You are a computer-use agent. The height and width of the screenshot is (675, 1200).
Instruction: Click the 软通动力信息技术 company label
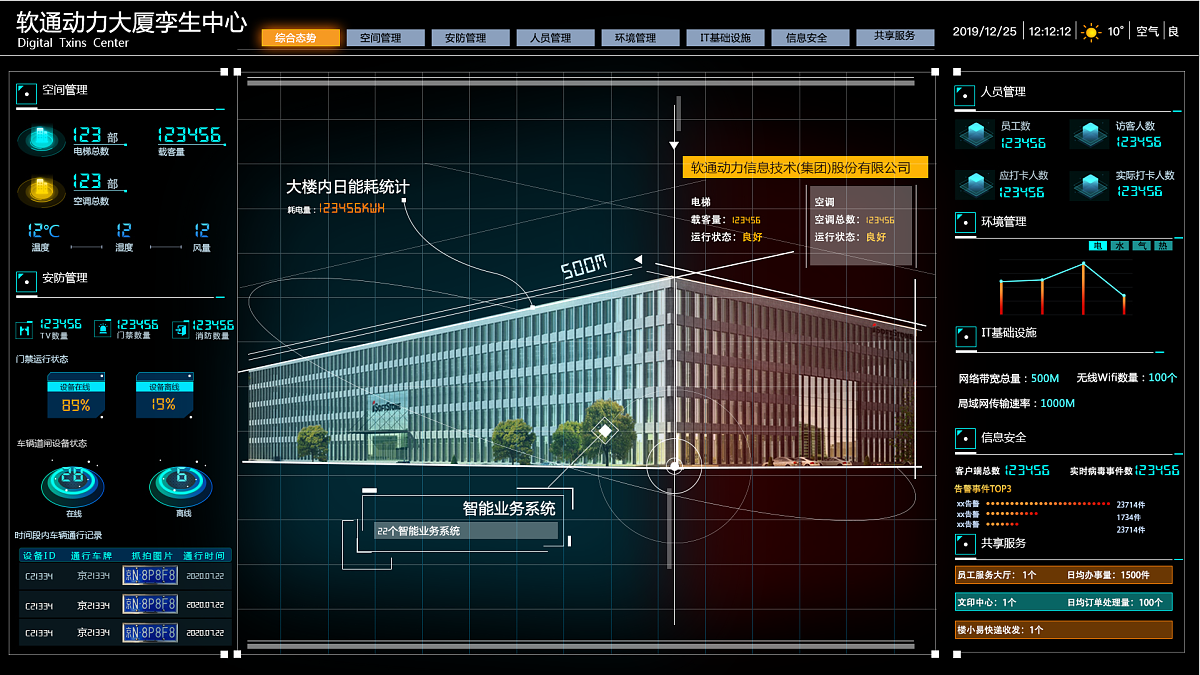click(805, 168)
